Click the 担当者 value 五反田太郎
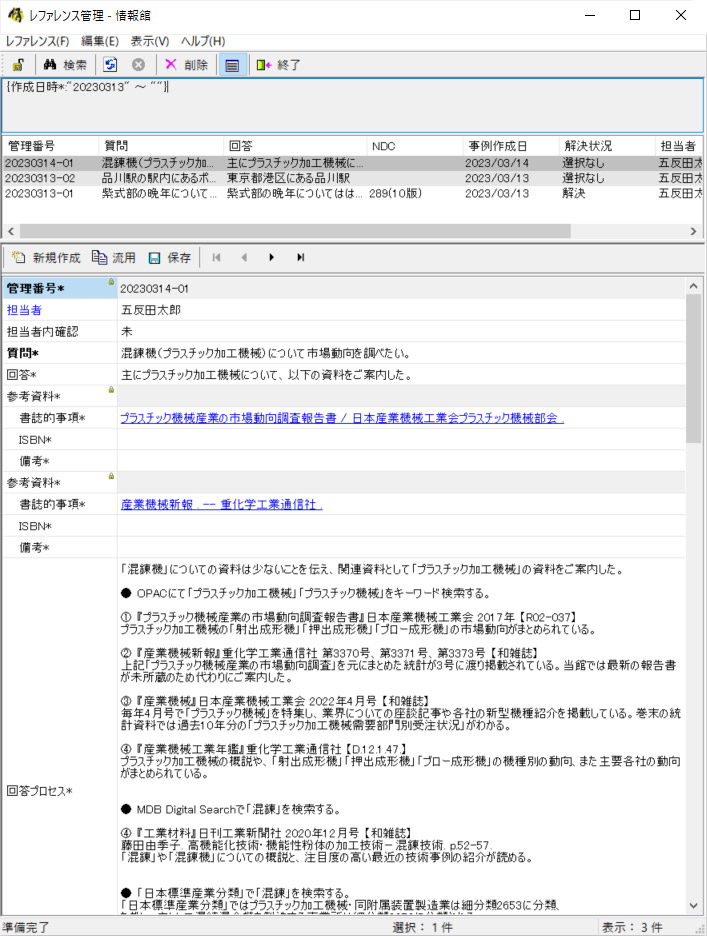This screenshot has width=707, height=936. (x=401, y=310)
